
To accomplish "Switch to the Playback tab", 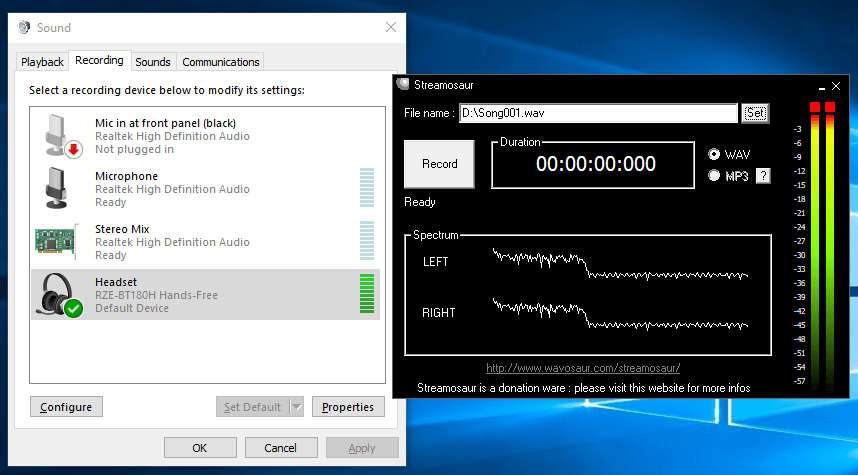I will pyautogui.click(x=42, y=62).
